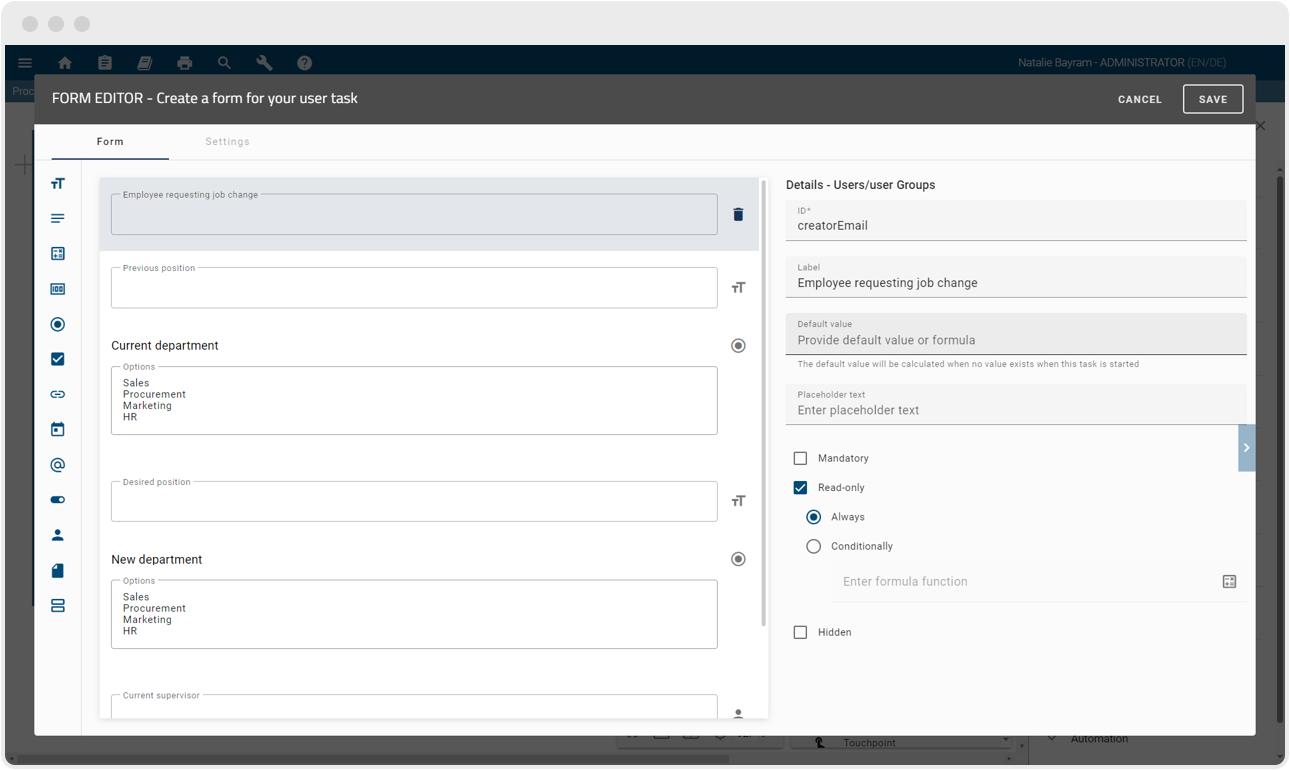The image size is (1290, 770).
Task: Click New department options list box
Action: click(x=414, y=615)
